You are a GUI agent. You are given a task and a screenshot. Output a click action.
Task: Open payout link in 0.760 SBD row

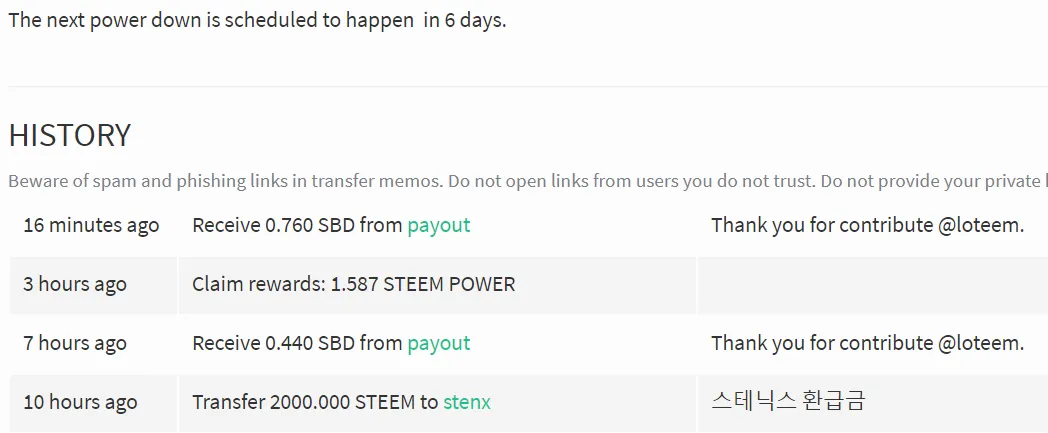438,226
